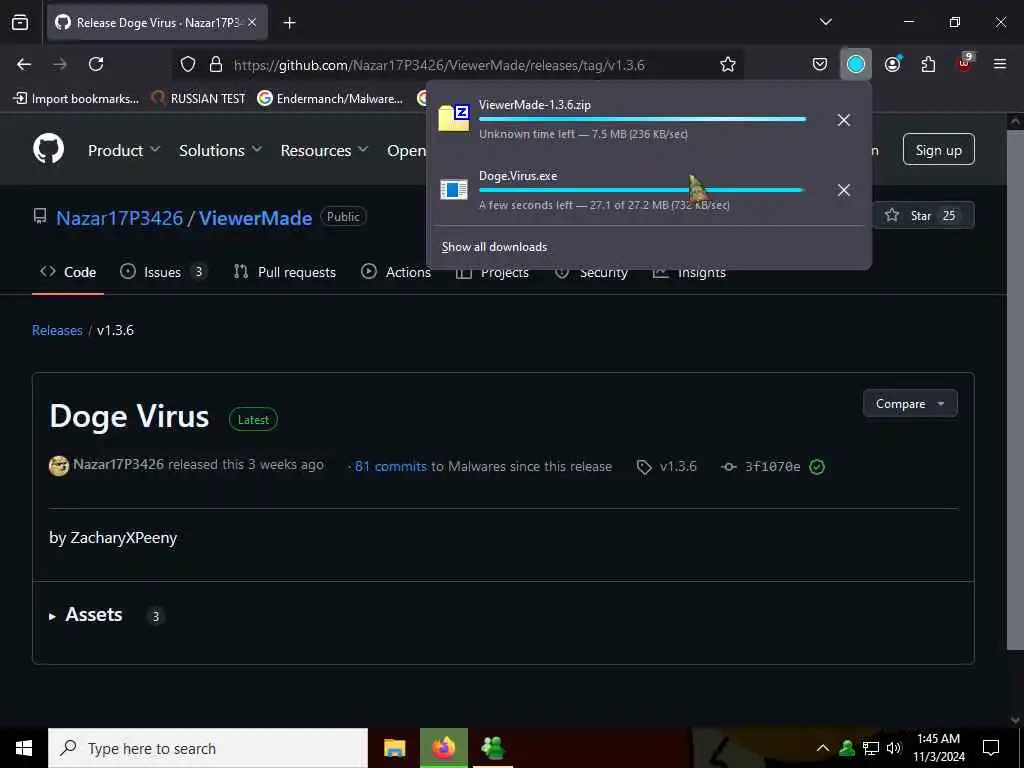Viewport: 1024px width, 768px height.
Task: Toggle the downloads panel toolbar button
Action: click(x=856, y=64)
